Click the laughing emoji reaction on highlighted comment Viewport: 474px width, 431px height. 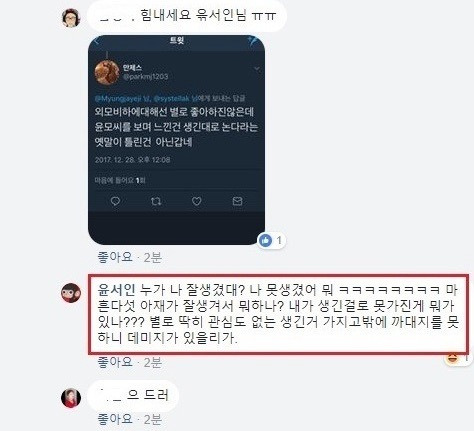click(x=452, y=358)
